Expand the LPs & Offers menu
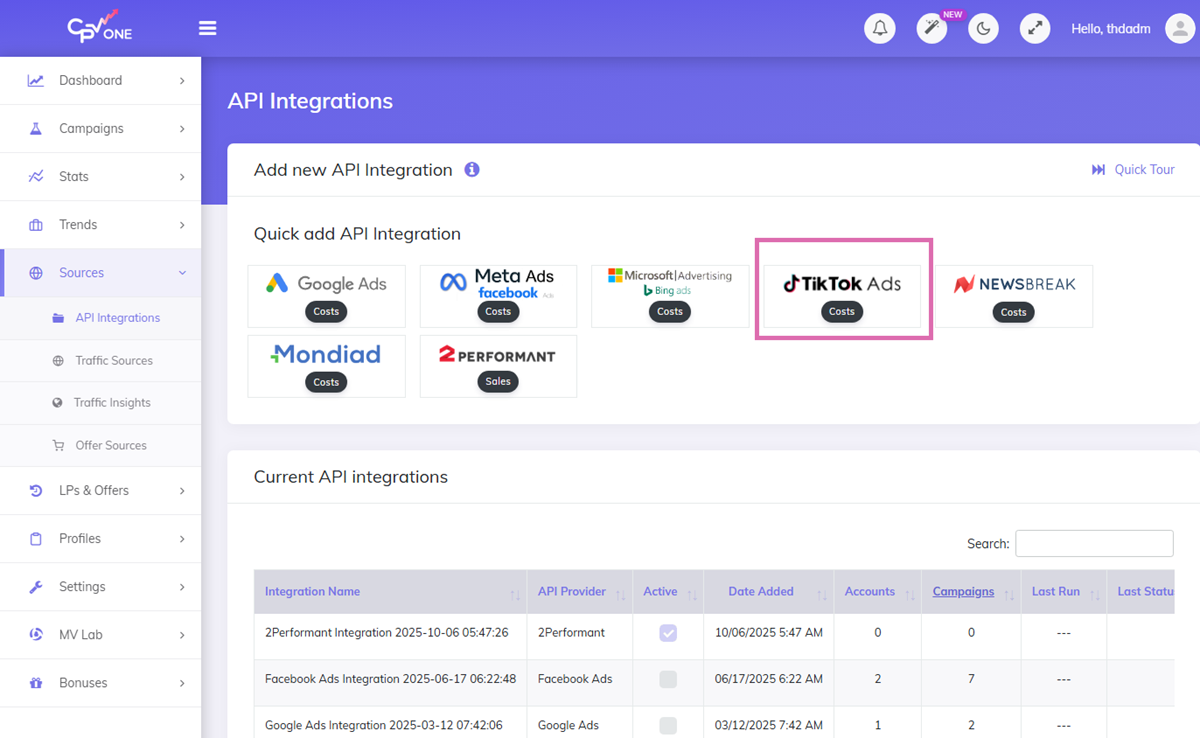 pos(96,490)
